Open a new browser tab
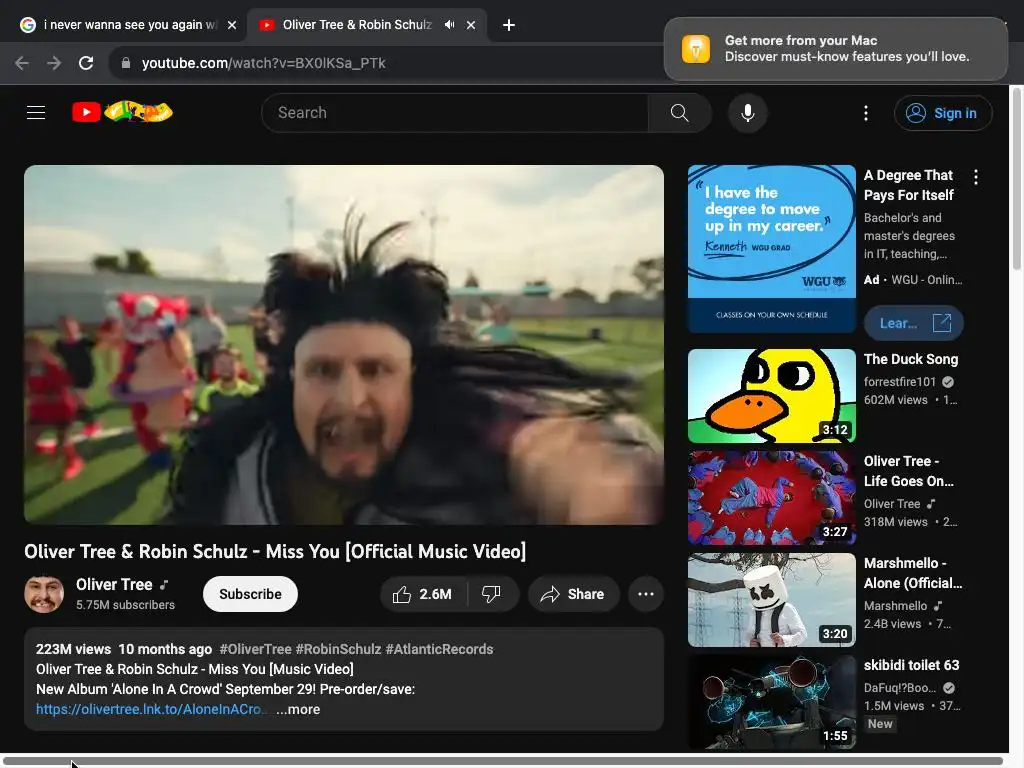The height and width of the screenshot is (768, 1024). click(509, 25)
